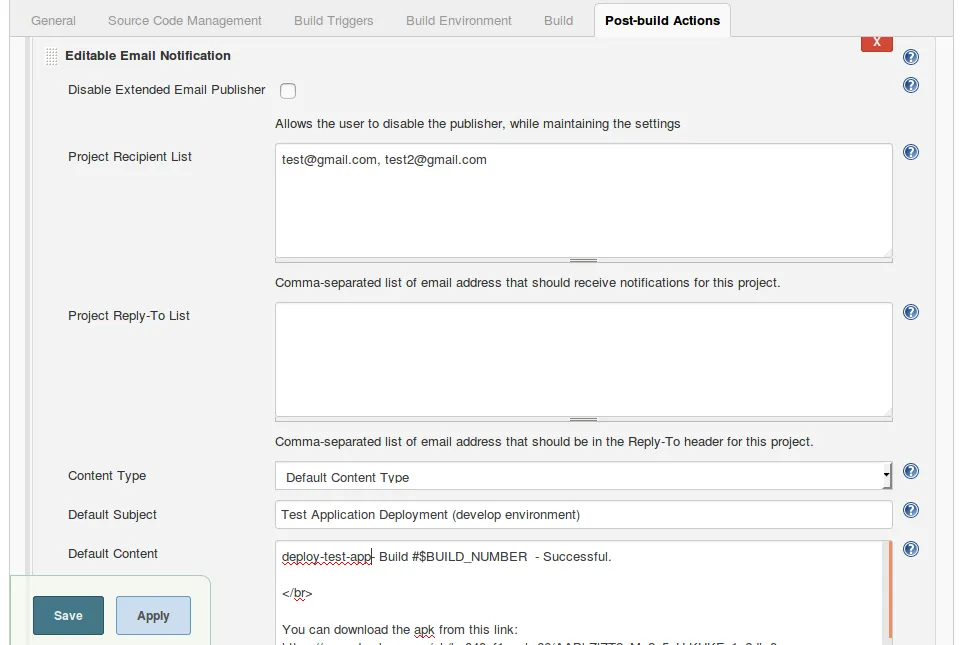Open help for Editable Email Notification
The image size is (964, 645).
(911, 57)
